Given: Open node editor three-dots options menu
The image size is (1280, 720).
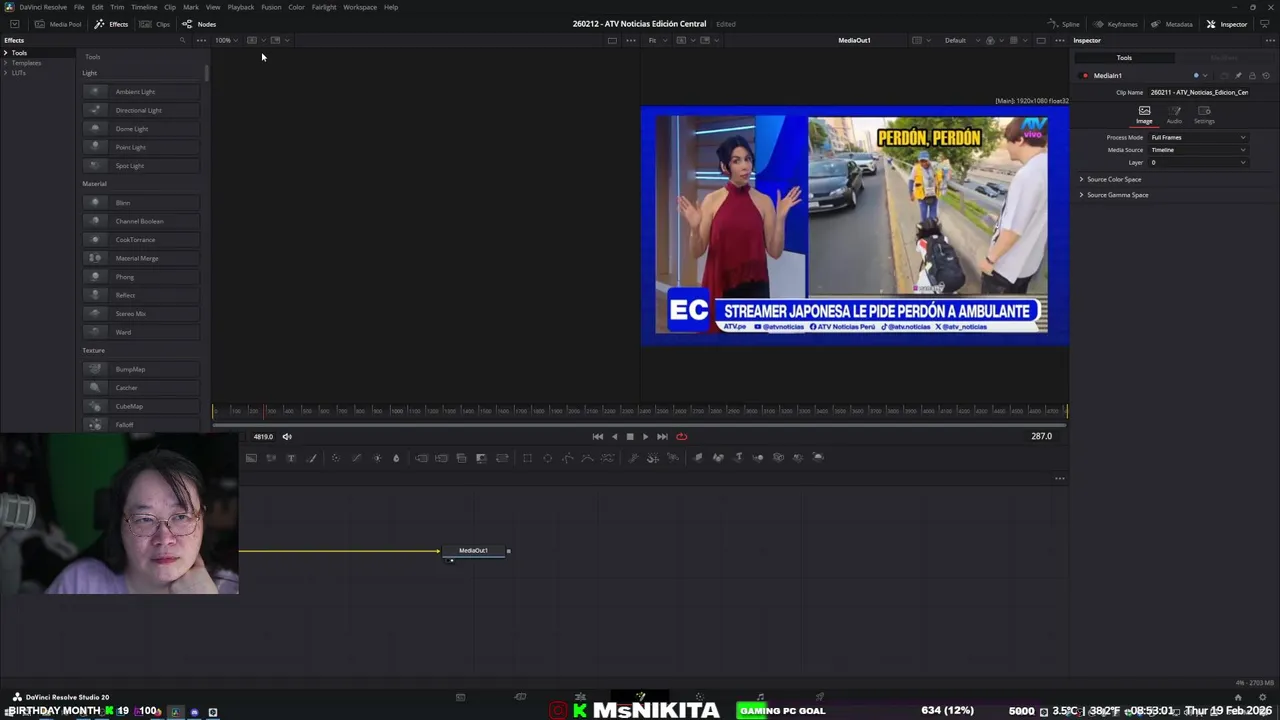Looking at the screenshot, I should 1060,478.
